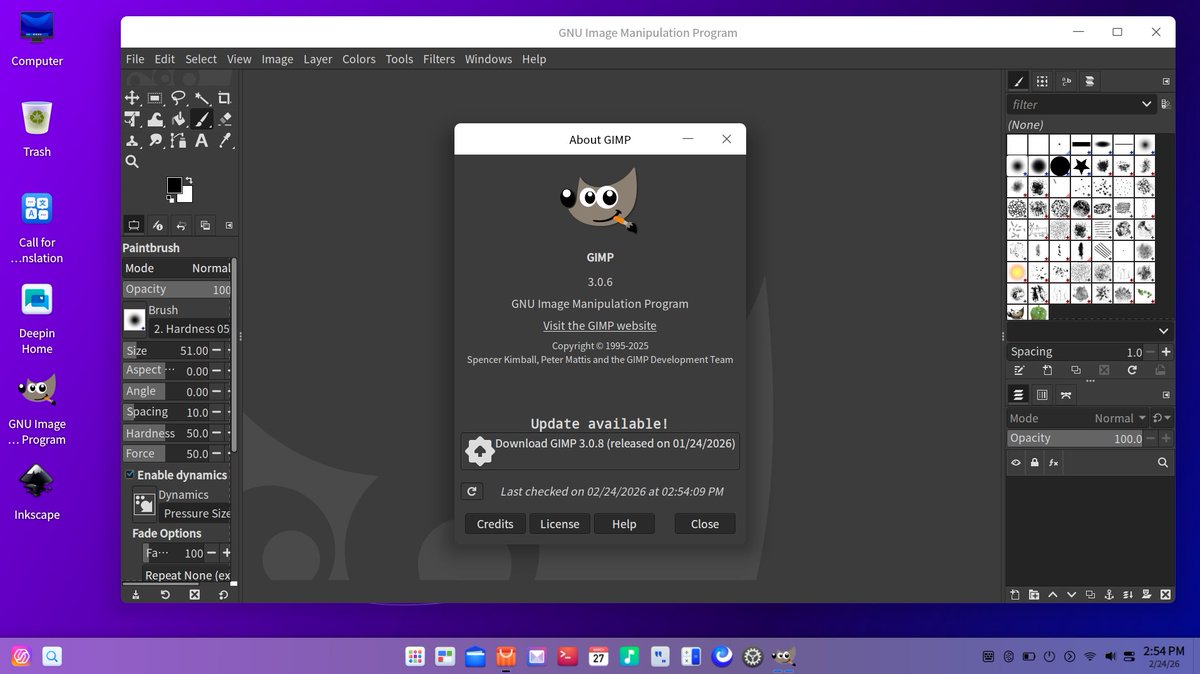This screenshot has width=1200, height=674.
Task: Open the Windows menu
Action: coord(488,59)
